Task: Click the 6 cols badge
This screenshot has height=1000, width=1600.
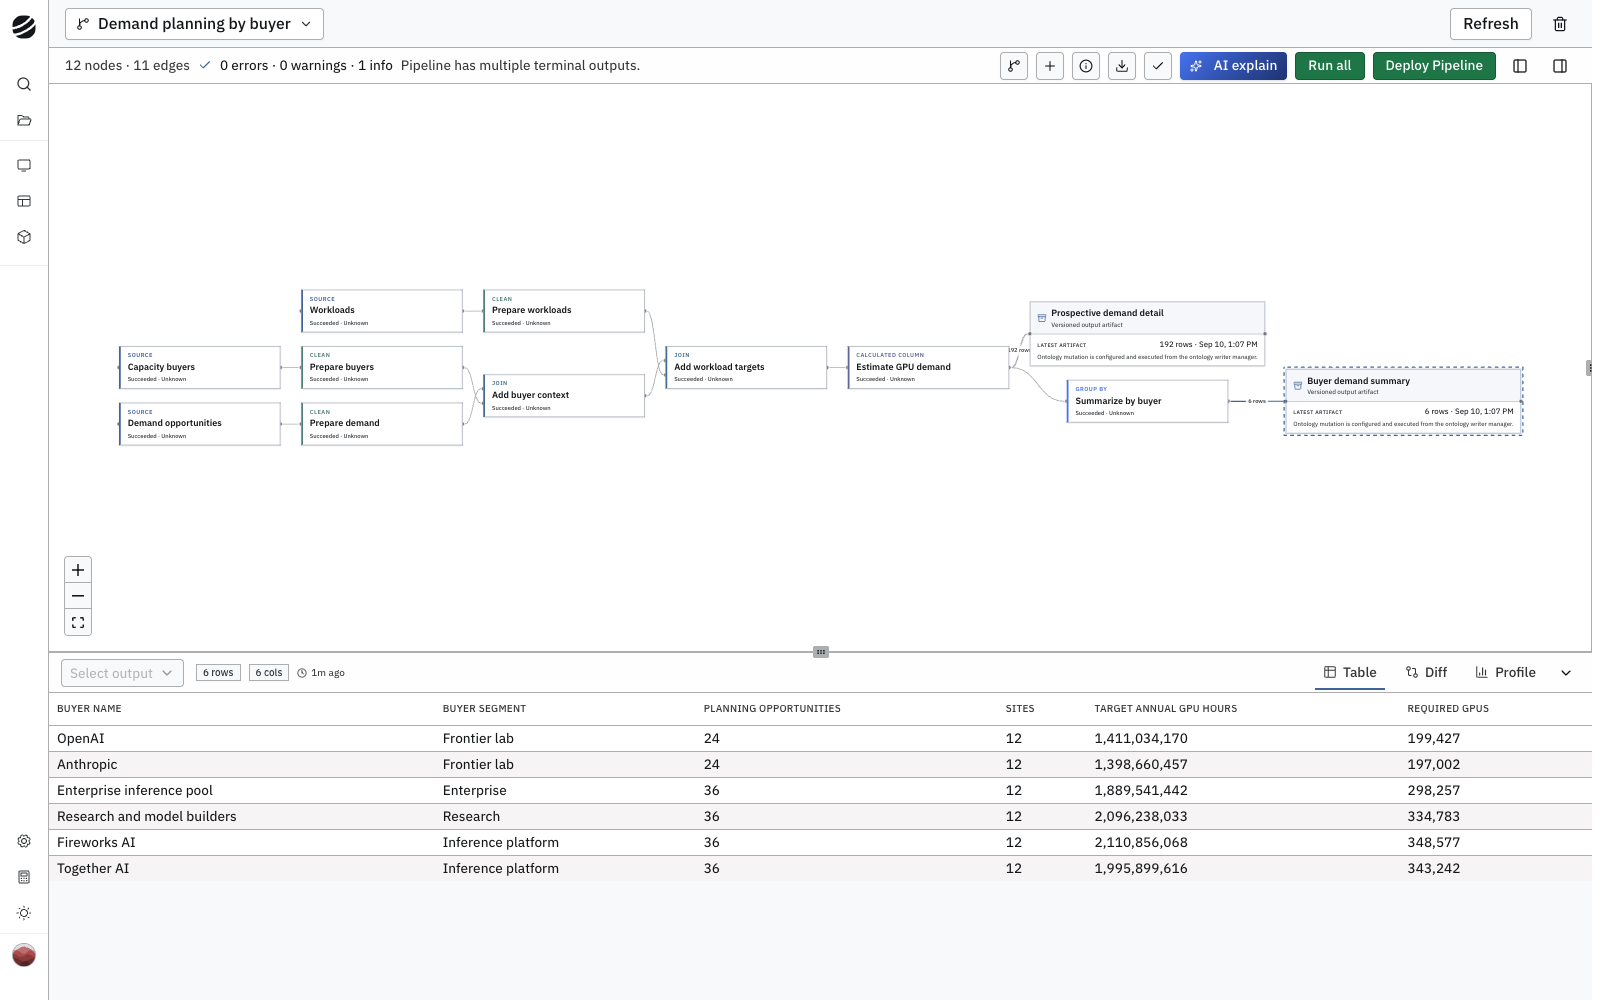Action: click(x=269, y=673)
